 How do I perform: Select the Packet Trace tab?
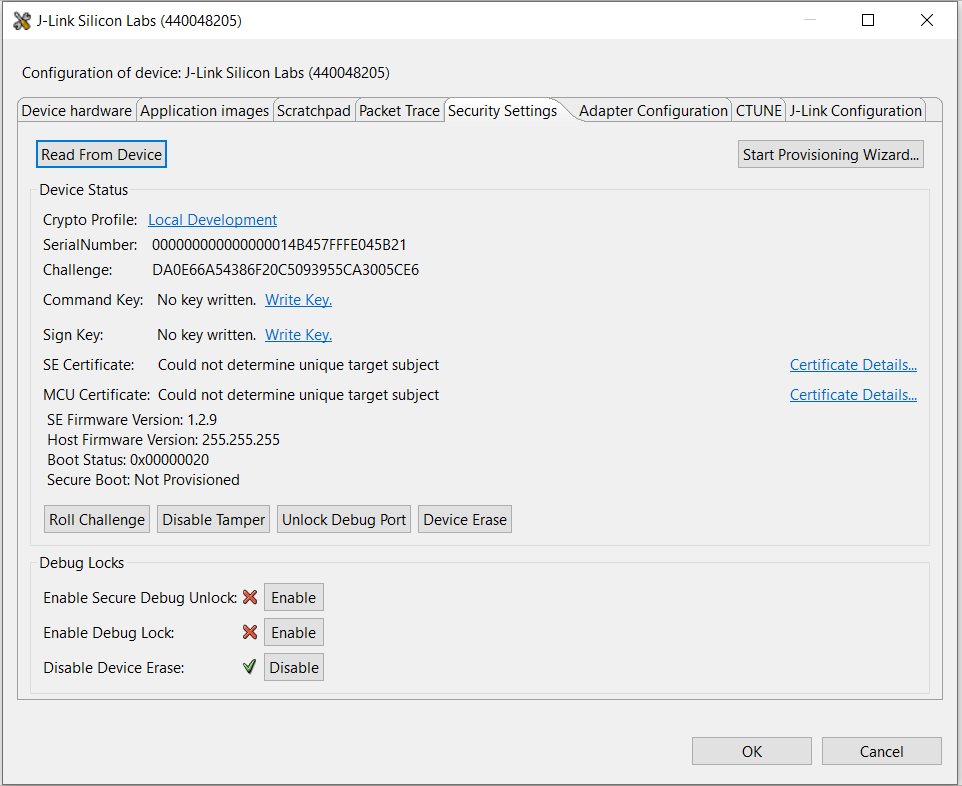399,110
